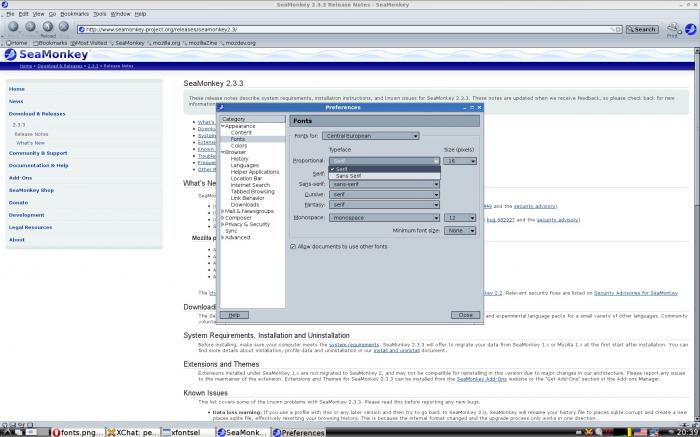Image resolution: width=700 pixels, height=437 pixels.
Task: Click the site icon in the address bar
Action: pos(82,29)
